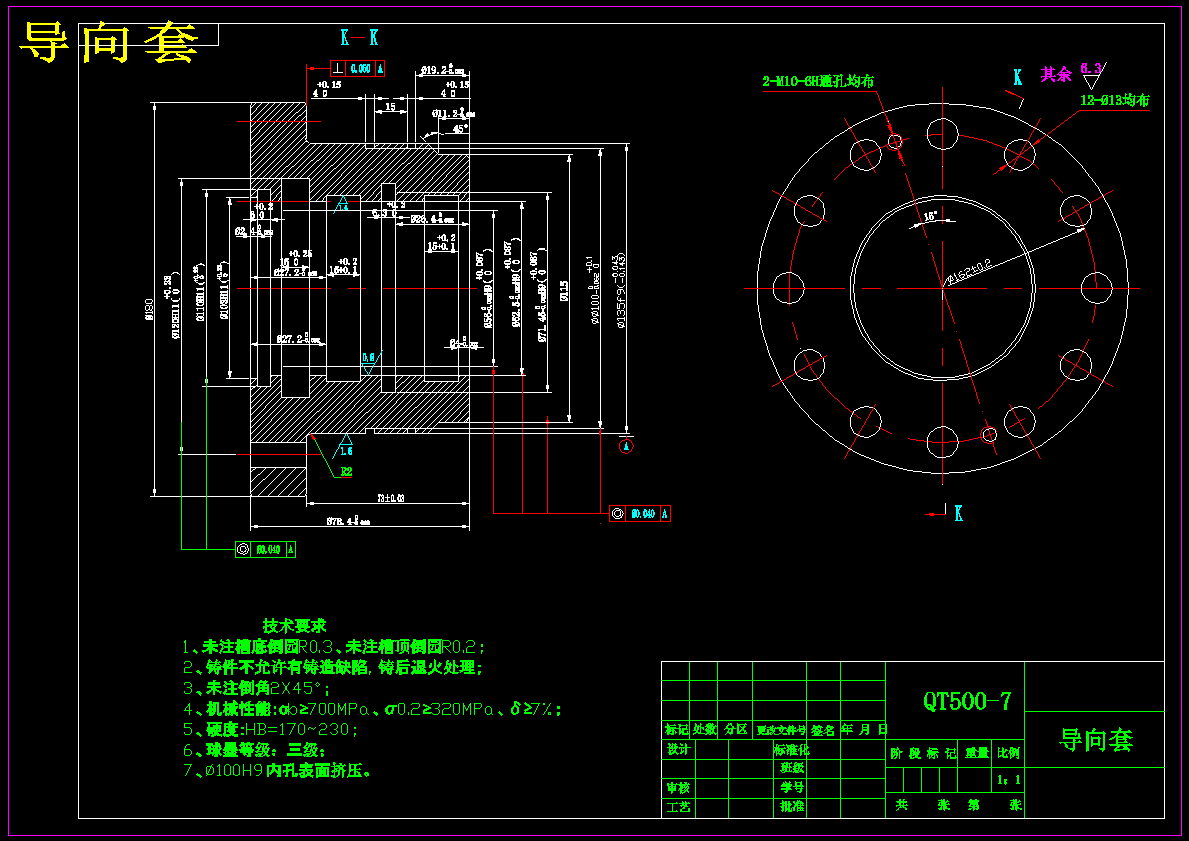This screenshot has width=1189, height=841.
Task: Select the cyan K cutting mark below the flange
Action: pos(958,513)
